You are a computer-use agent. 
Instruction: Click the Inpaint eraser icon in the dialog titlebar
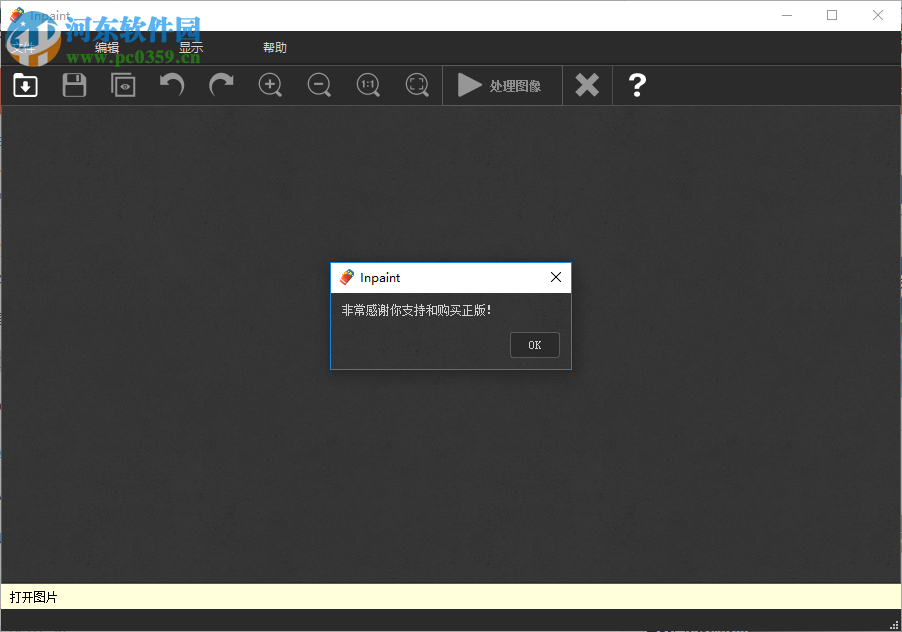point(347,277)
